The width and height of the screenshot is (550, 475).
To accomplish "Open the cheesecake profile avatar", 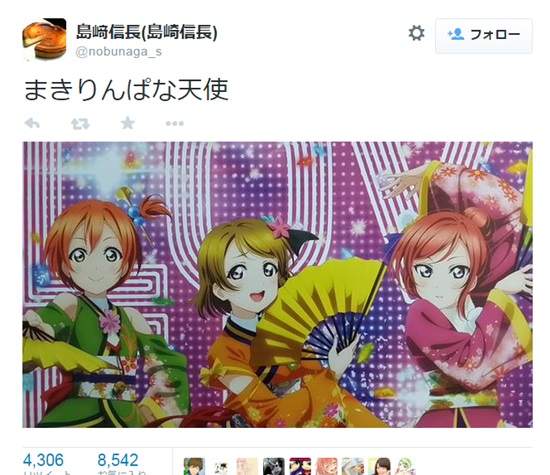I will [x=44, y=39].
